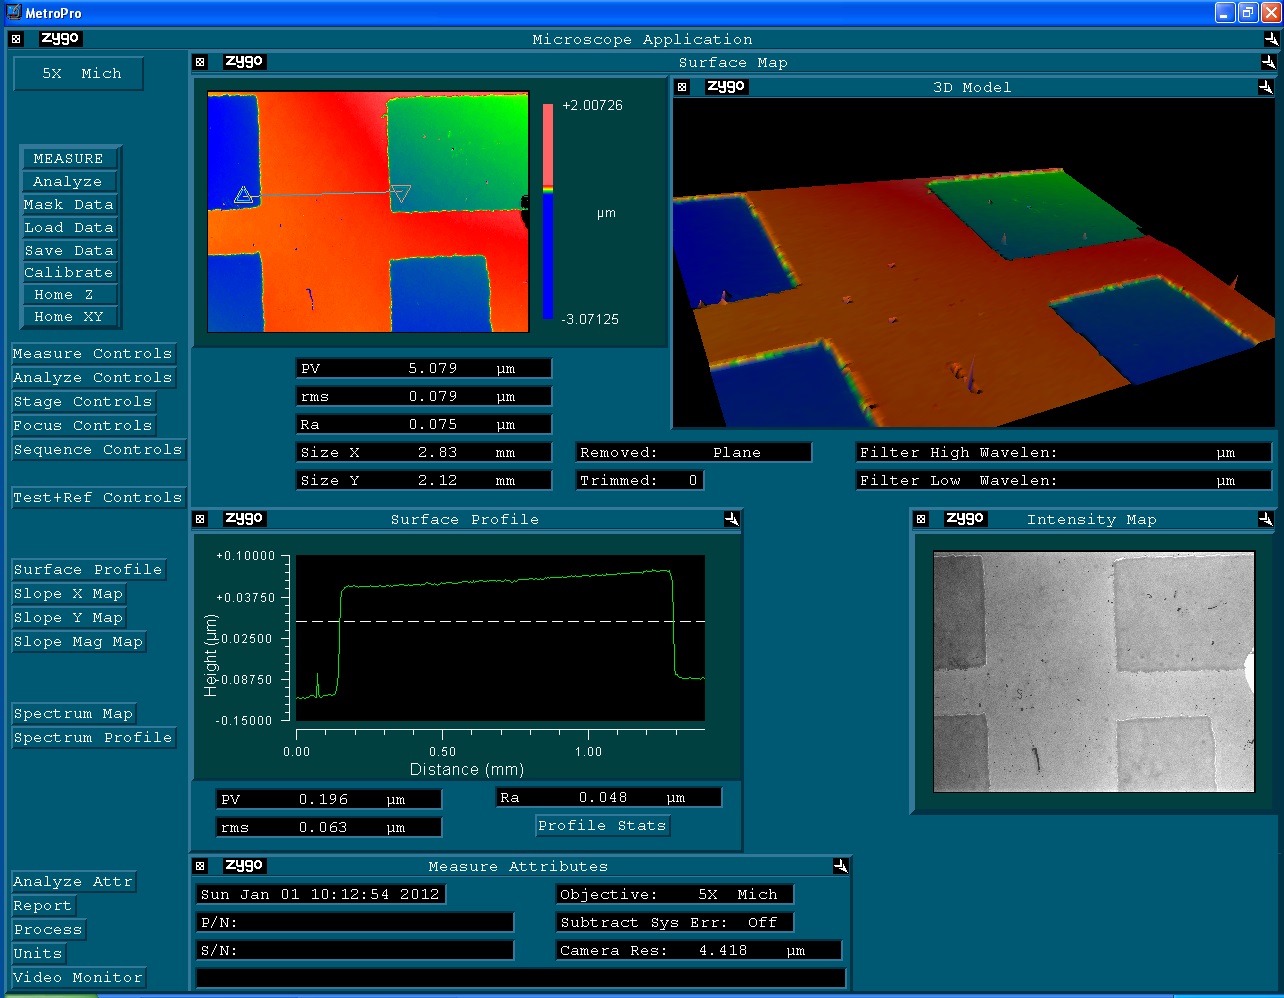Click Surface Profile title bar pin icon
Image resolution: width=1284 pixels, height=998 pixels.
coord(732,519)
